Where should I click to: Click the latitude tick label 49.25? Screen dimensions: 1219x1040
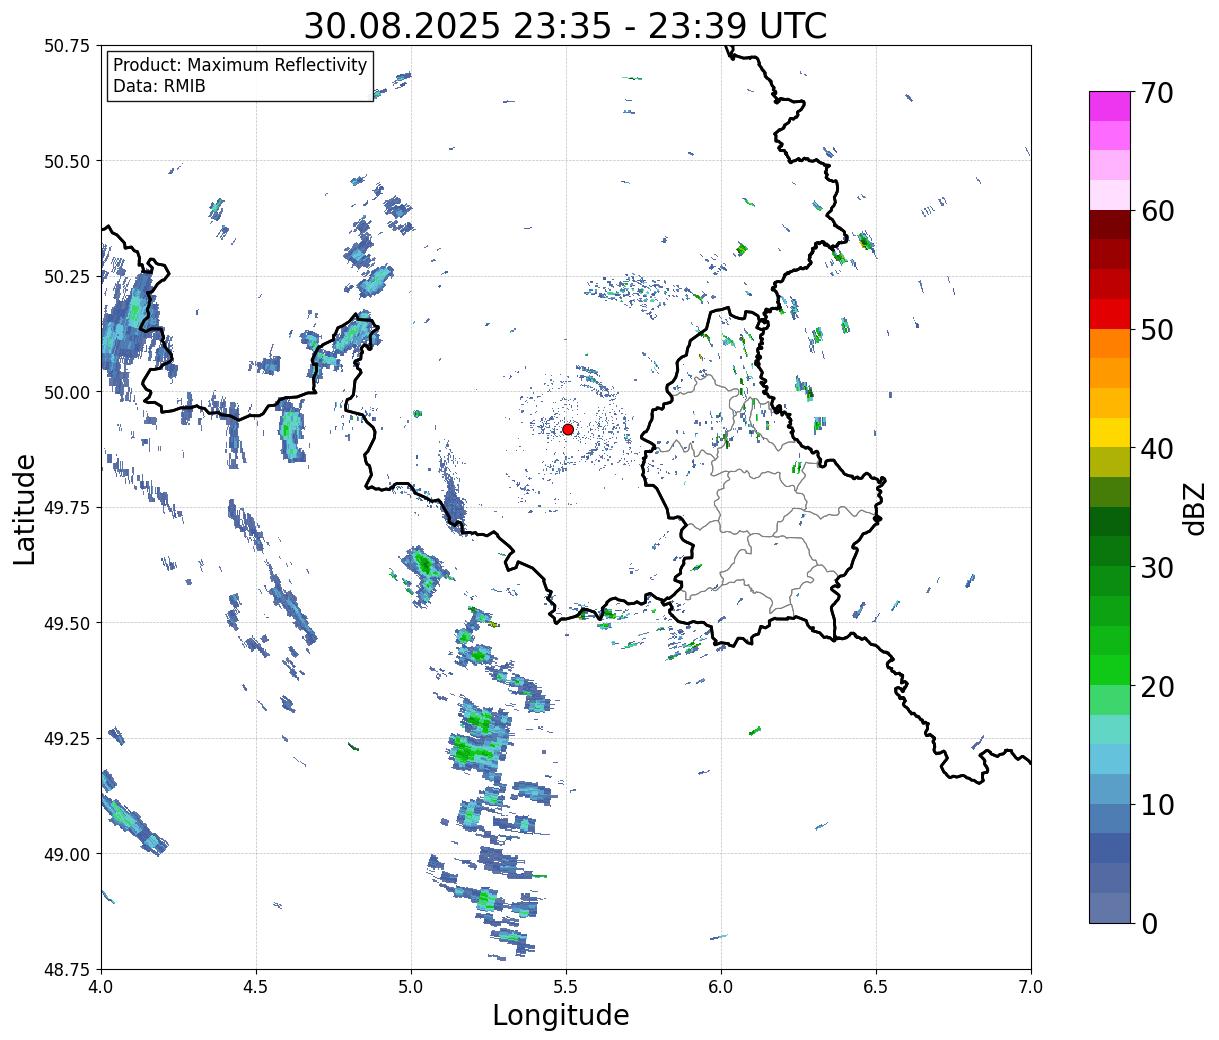67,739
